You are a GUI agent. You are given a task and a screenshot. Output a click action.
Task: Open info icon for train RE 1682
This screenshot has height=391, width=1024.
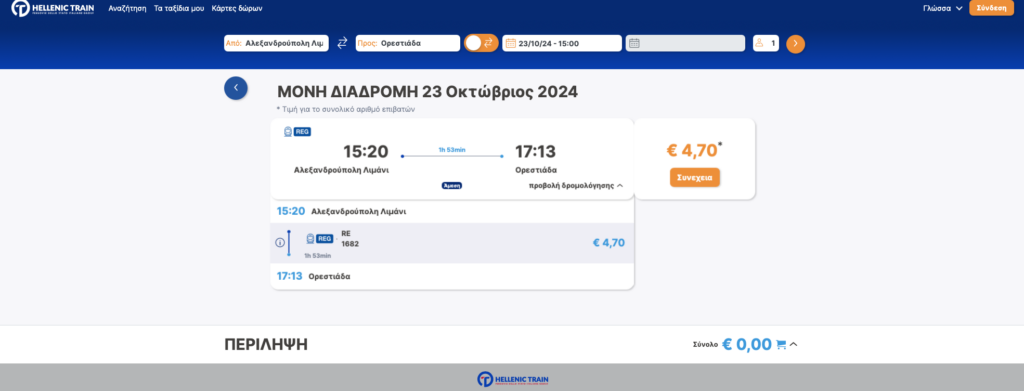(x=280, y=242)
